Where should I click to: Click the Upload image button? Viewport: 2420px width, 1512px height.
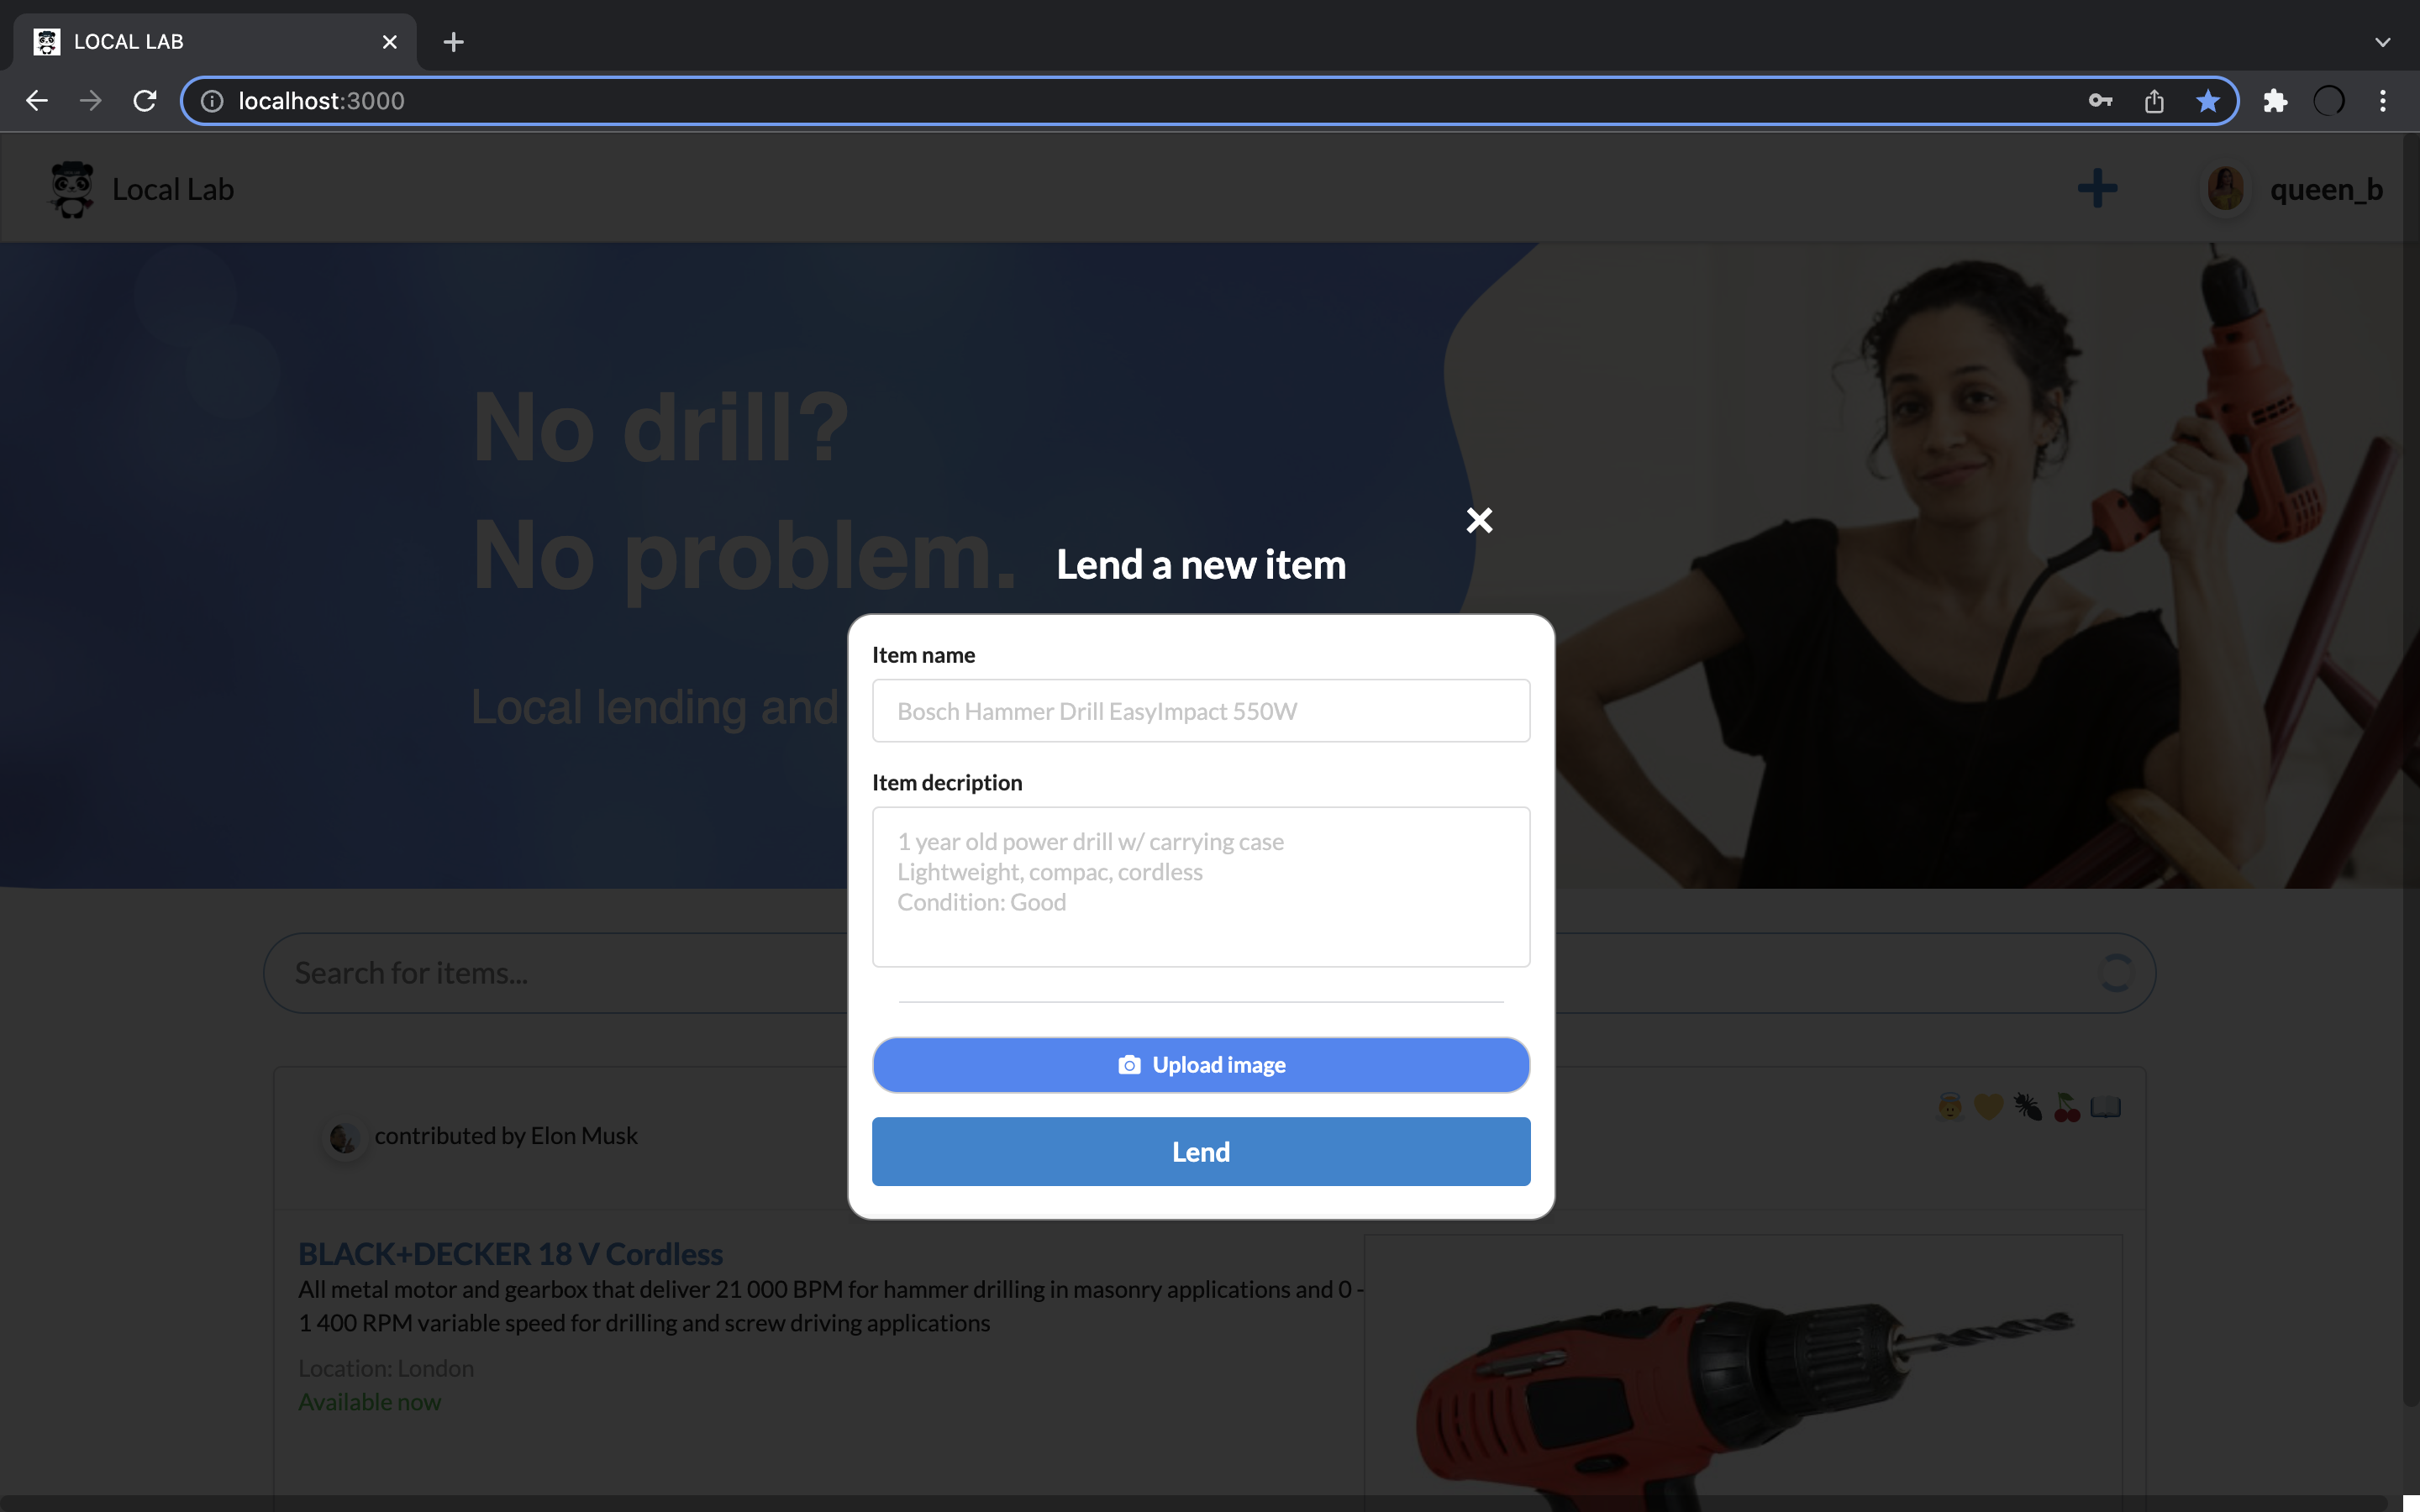(x=1201, y=1065)
